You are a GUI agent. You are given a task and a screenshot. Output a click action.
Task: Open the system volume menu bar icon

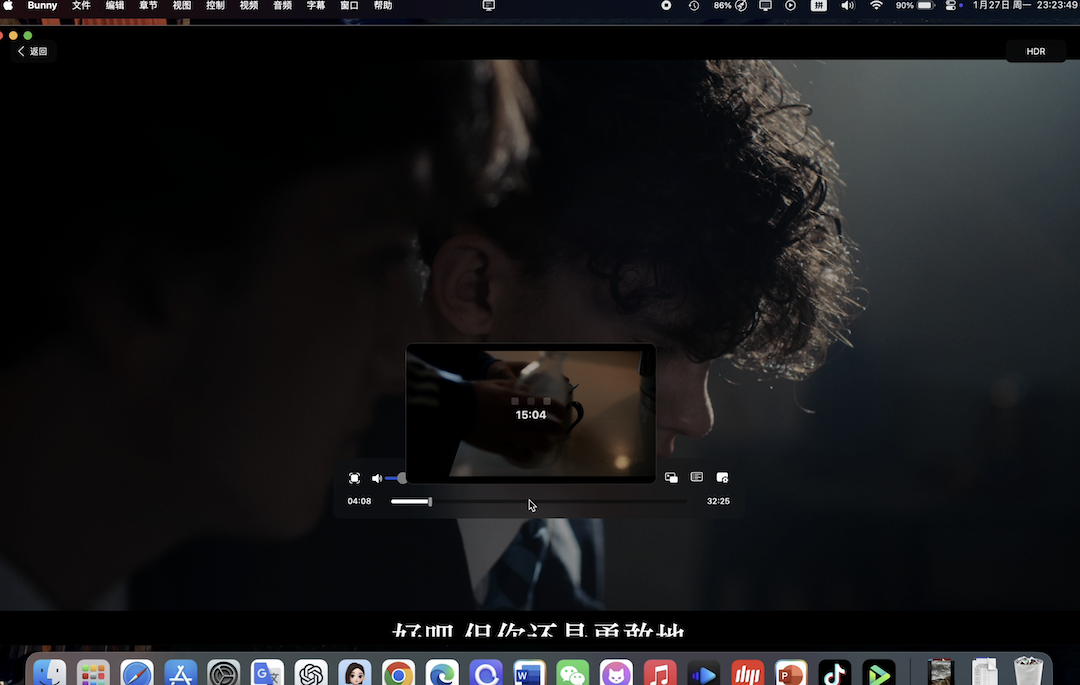848,6
